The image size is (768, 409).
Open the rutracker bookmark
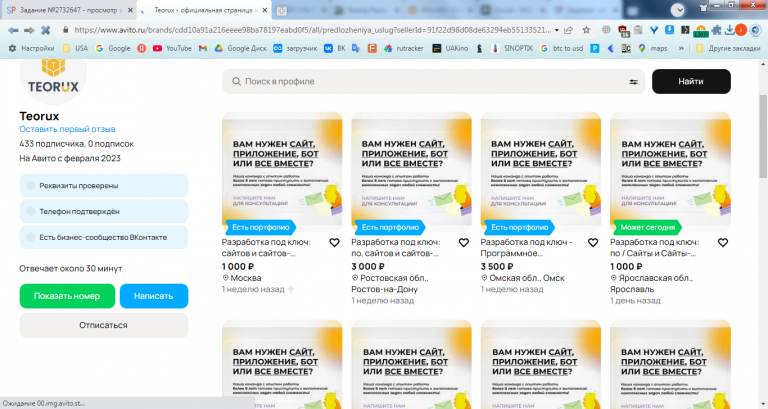click(x=404, y=48)
